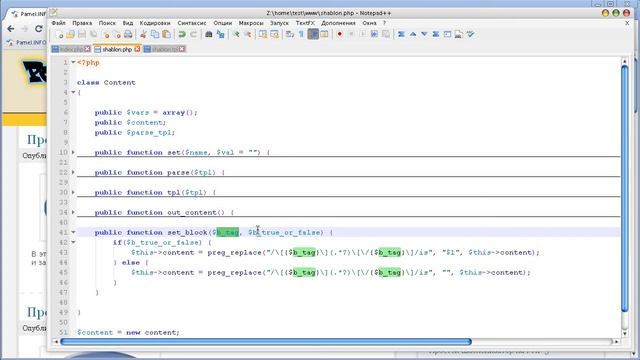Expand the folded set() function on line 10

pos(73,152)
